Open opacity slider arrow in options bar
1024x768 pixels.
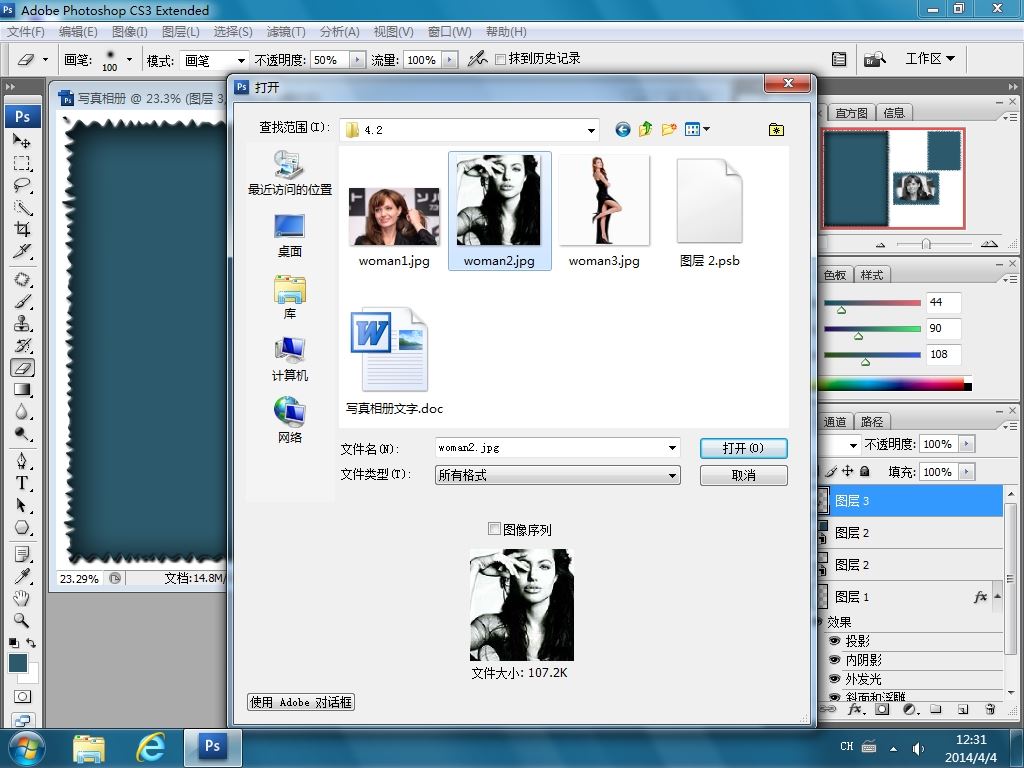click(x=357, y=60)
